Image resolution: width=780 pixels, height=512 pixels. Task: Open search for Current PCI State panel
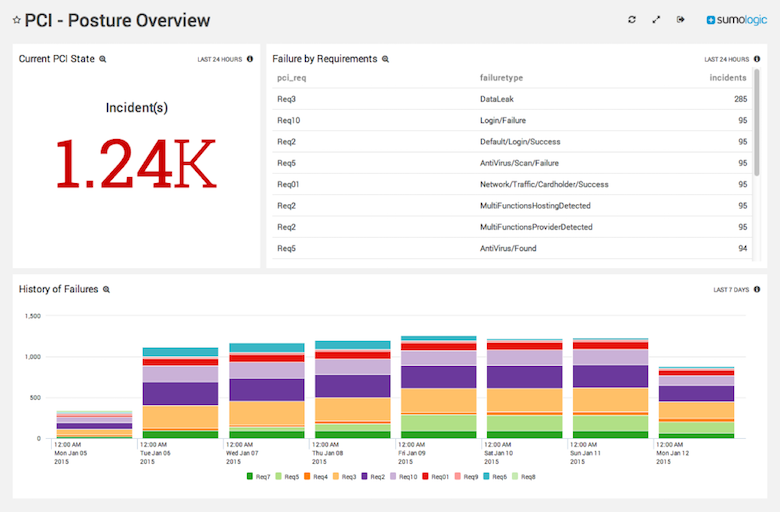click(102, 59)
